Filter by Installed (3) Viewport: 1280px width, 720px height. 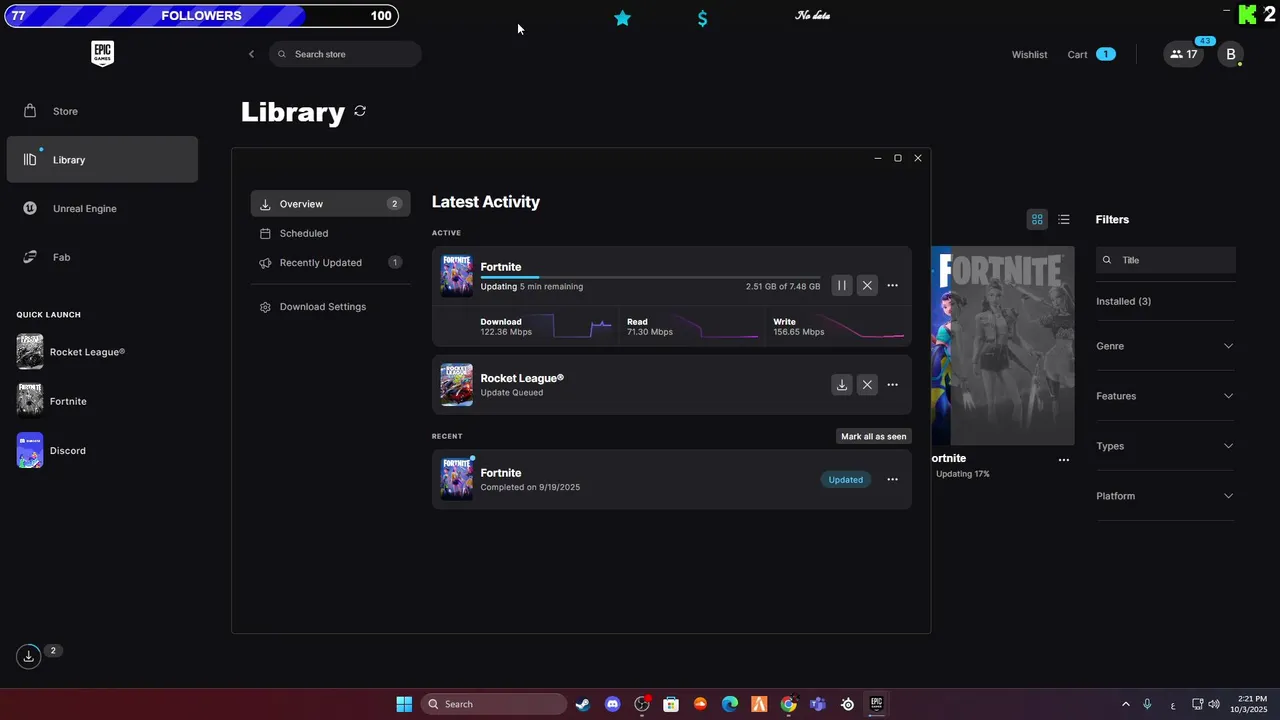point(1123,301)
